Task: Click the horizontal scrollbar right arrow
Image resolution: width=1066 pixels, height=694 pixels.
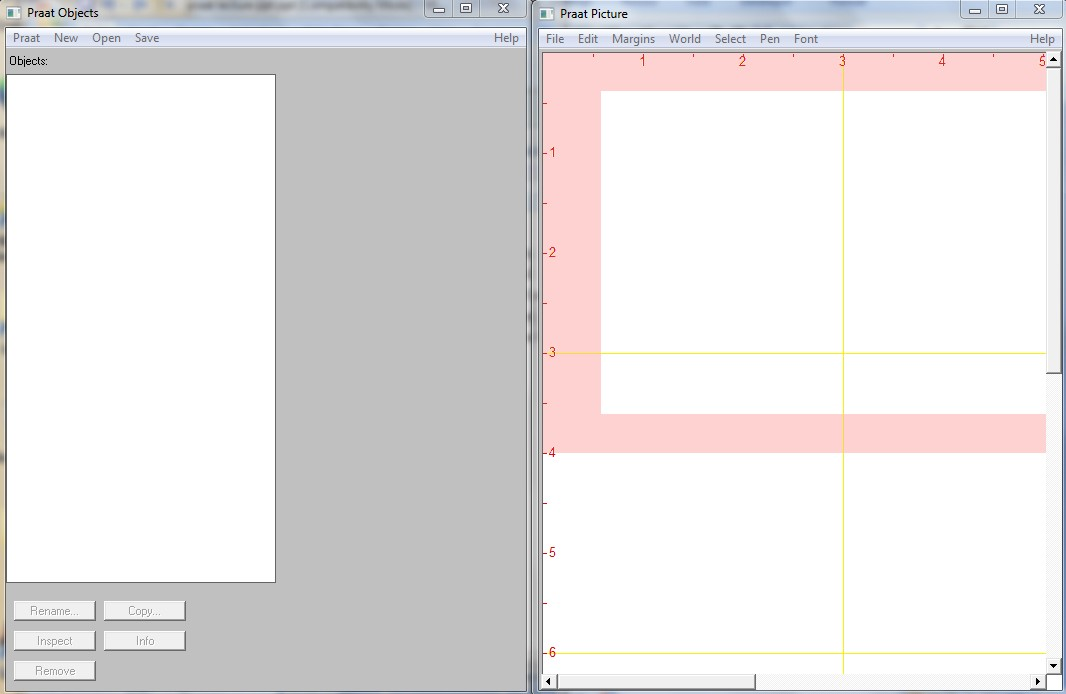Action: (x=1038, y=682)
